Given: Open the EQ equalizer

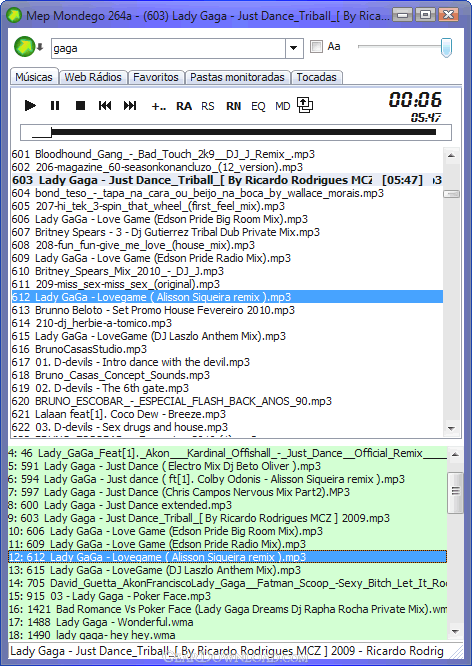Looking at the screenshot, I should click(258, 106).
